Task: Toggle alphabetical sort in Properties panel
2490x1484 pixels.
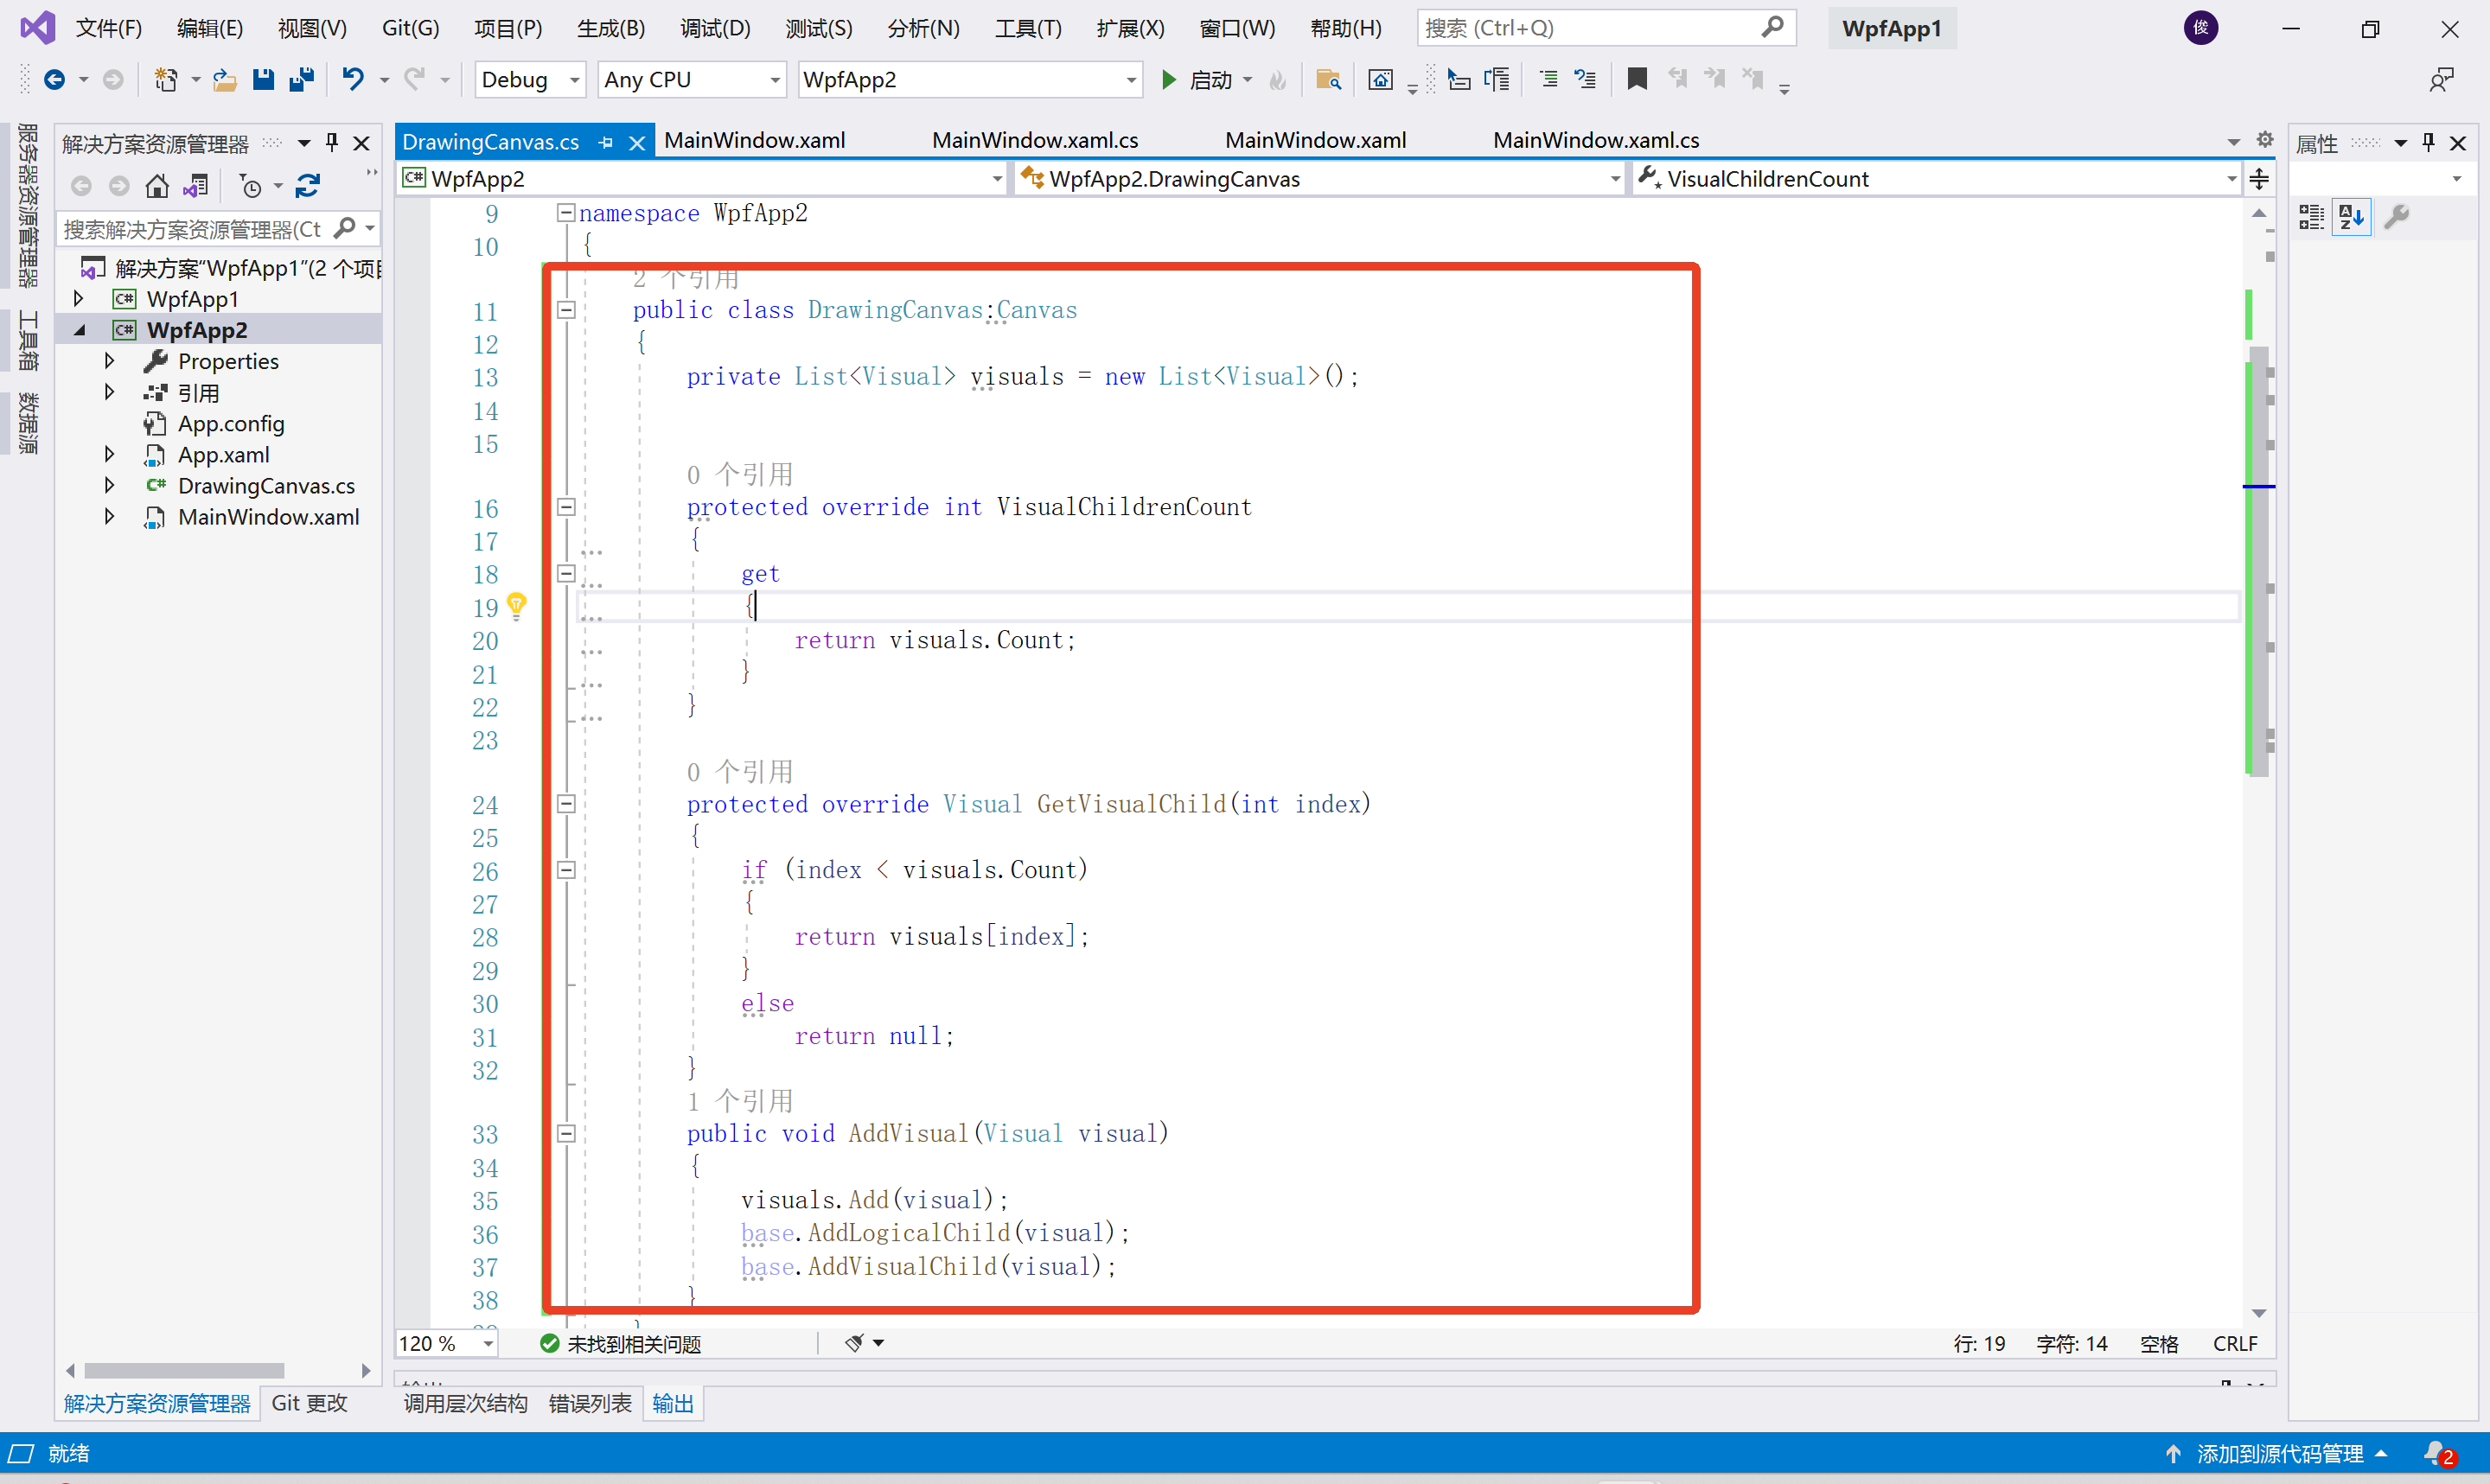Action: (x=2351, y=217)
